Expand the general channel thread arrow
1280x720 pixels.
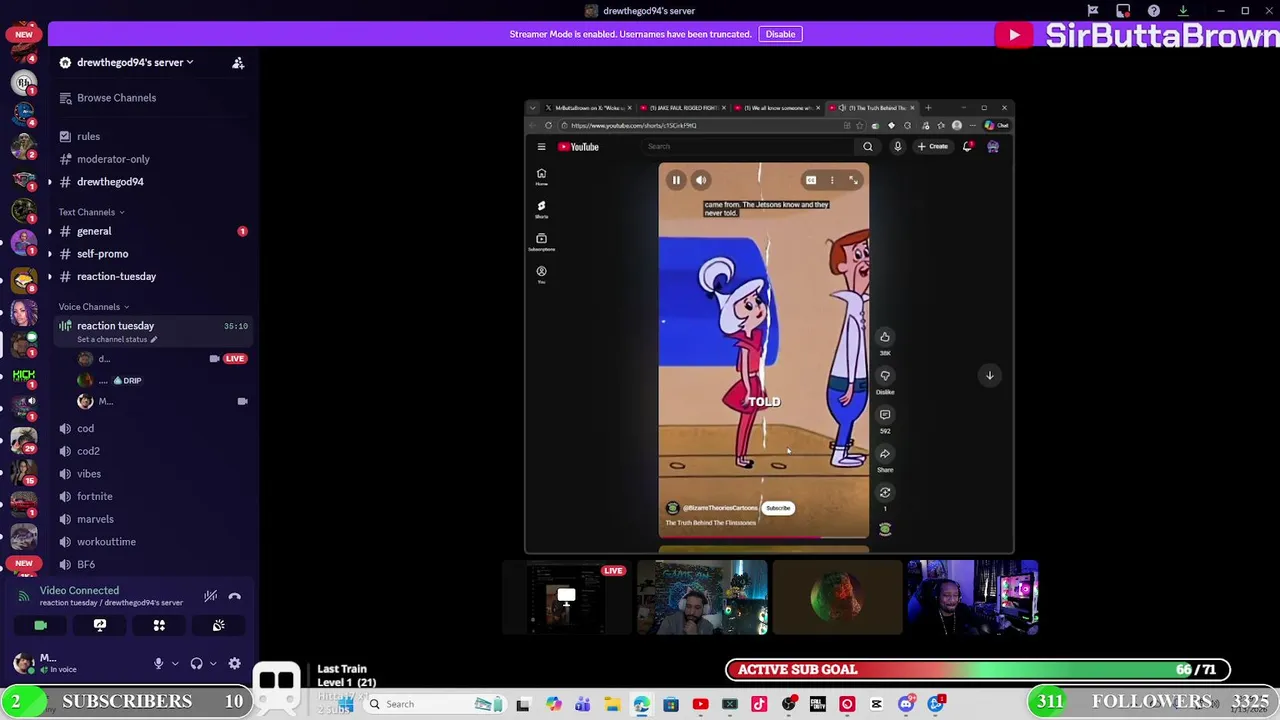[49, 231]
